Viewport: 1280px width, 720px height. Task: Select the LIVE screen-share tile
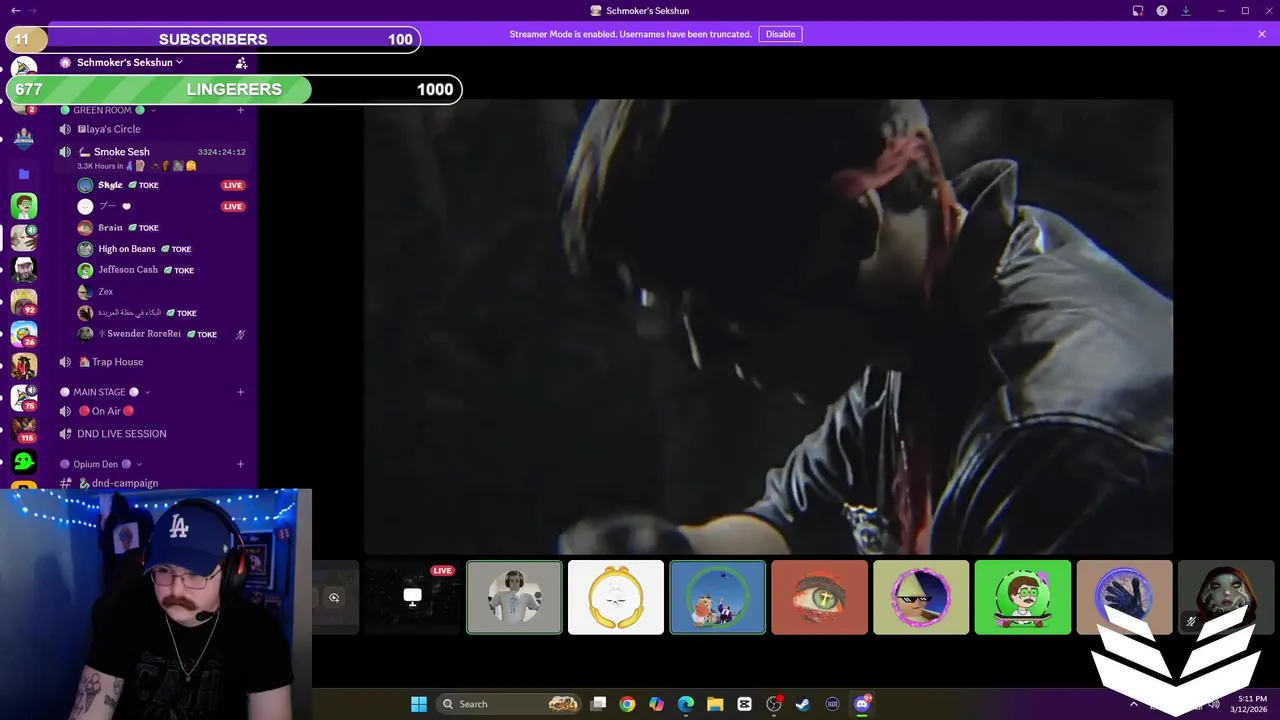[412, 597]
